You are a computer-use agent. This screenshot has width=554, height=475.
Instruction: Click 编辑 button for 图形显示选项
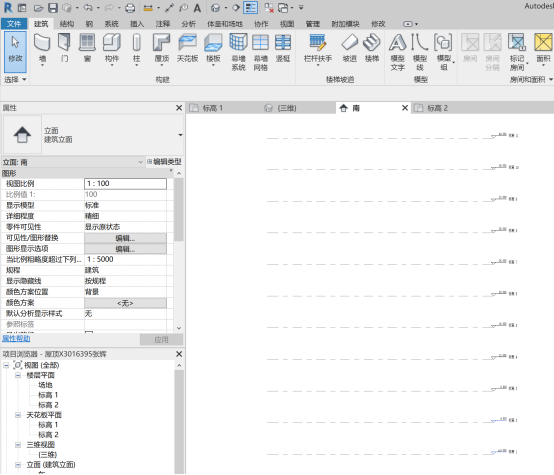[125, 249]
